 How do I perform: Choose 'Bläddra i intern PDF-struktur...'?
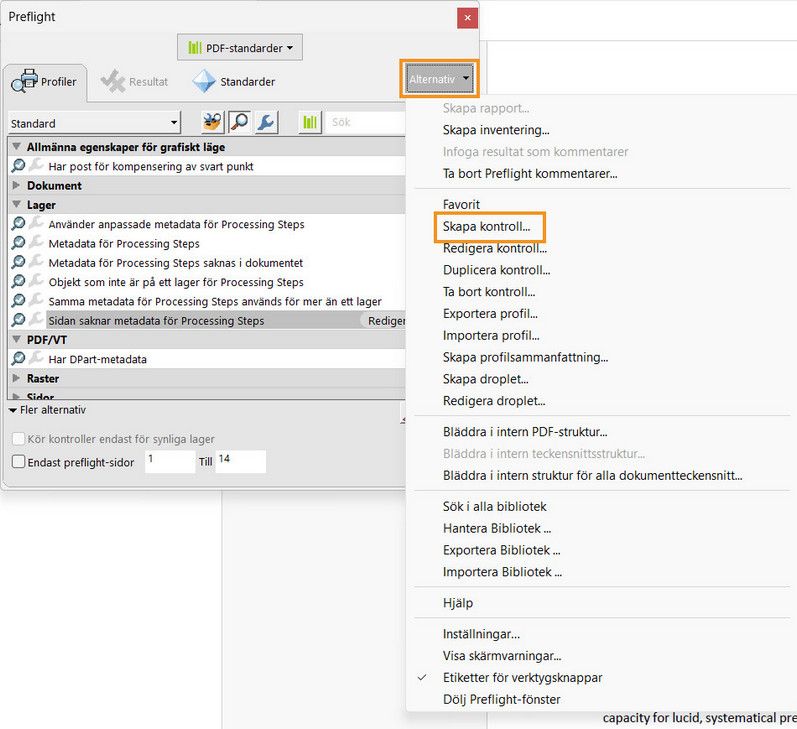(x=525, y=432)
